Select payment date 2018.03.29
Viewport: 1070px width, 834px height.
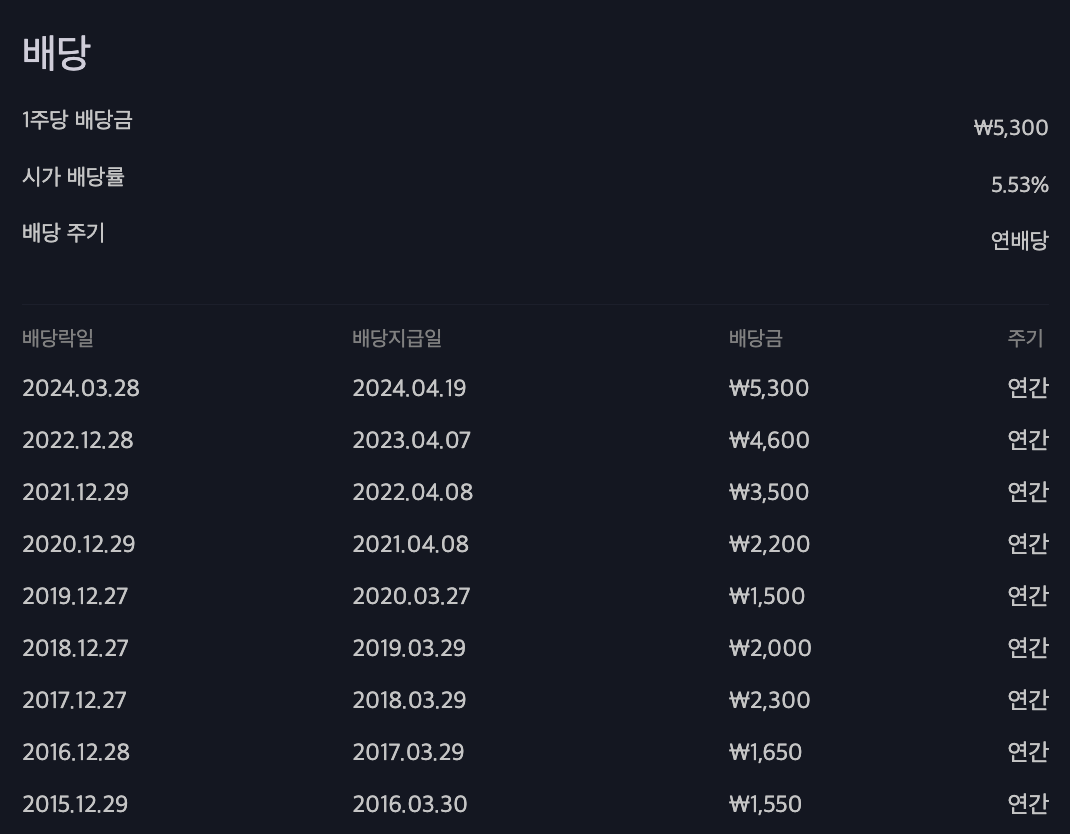[x=409, y=700]
